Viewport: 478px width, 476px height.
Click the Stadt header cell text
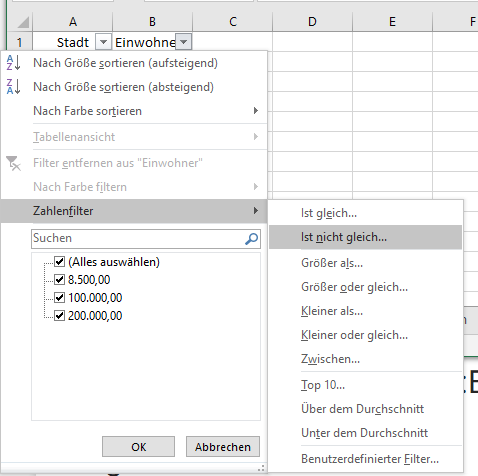click(x=73, y=42)
